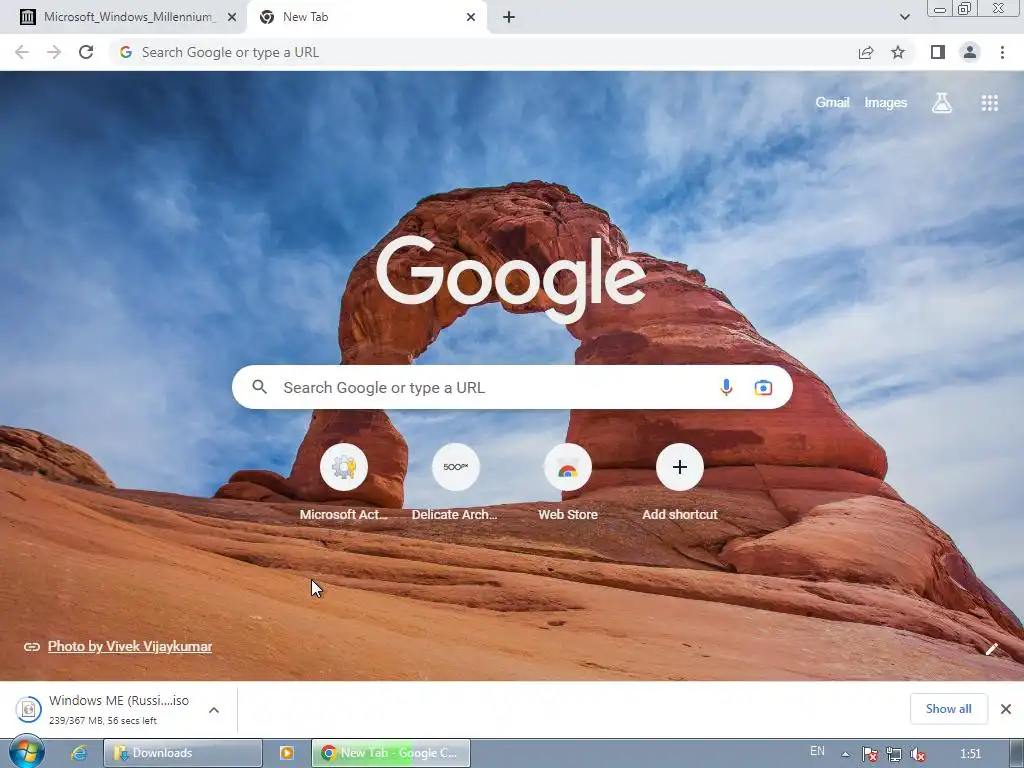The width and height of the screenshot is (1024, 768).
Task: Show hidden tray icons arrow
Action: coord(845,754)
